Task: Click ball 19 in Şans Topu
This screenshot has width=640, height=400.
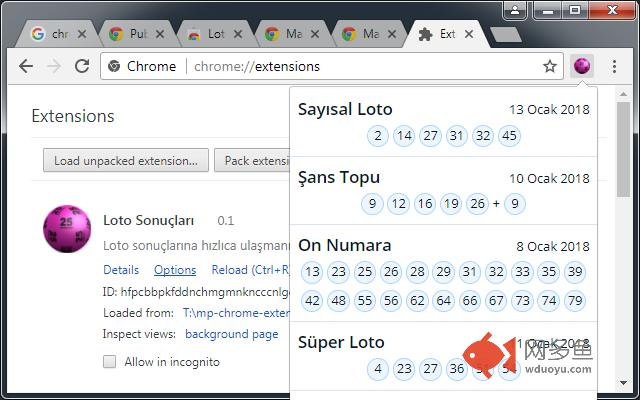Action: [451, 203]
